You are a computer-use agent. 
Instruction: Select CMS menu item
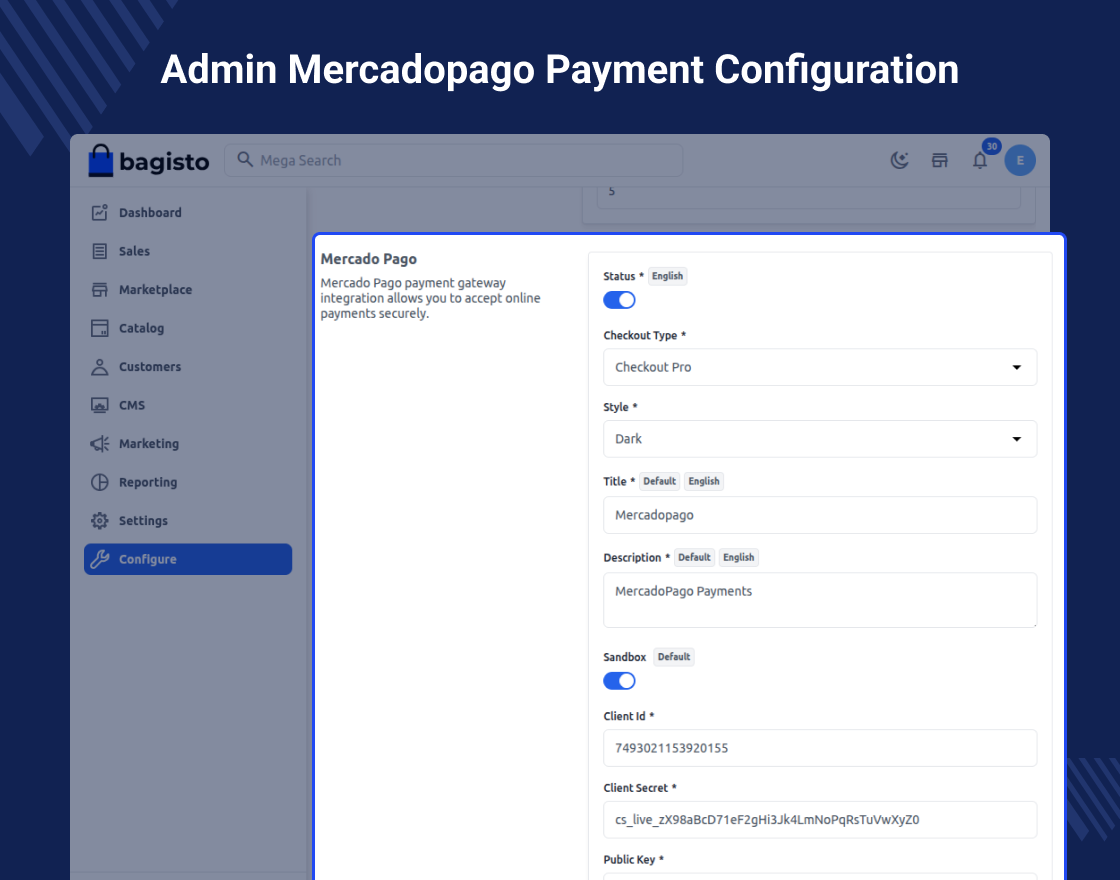[188, 405]
